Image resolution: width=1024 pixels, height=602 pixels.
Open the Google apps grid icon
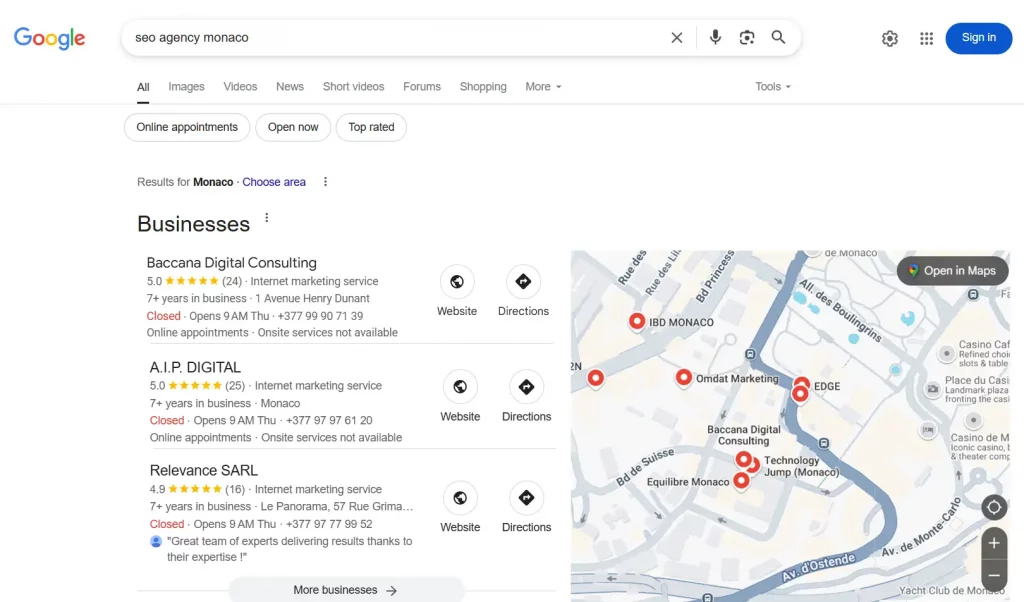tap(926, 39)
